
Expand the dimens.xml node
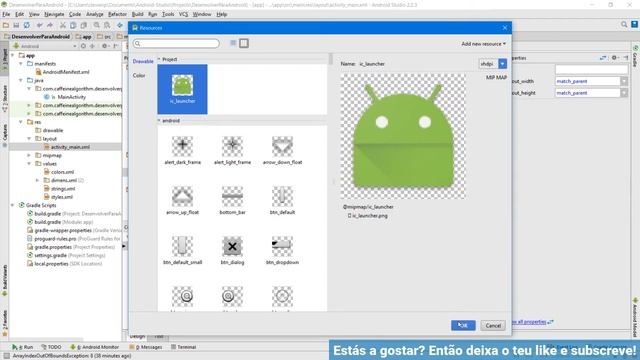tap(37, 180)
